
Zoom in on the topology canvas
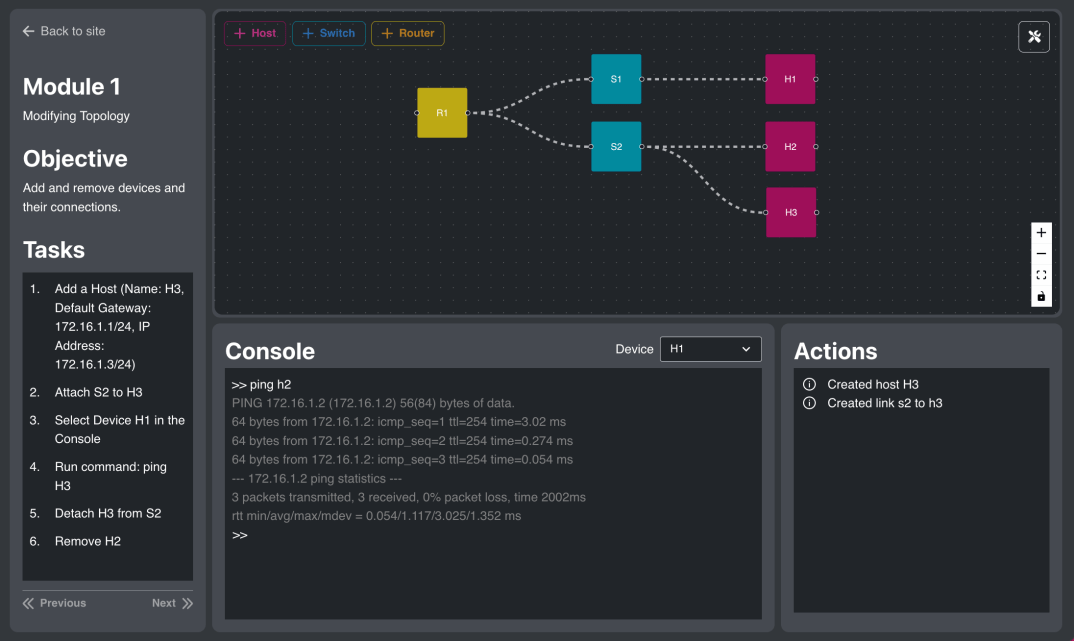coord(1041,232)
